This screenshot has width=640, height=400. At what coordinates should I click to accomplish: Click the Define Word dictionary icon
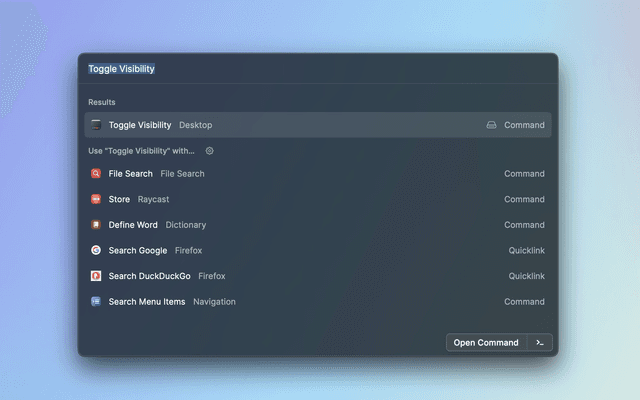(x=96, y=225)
